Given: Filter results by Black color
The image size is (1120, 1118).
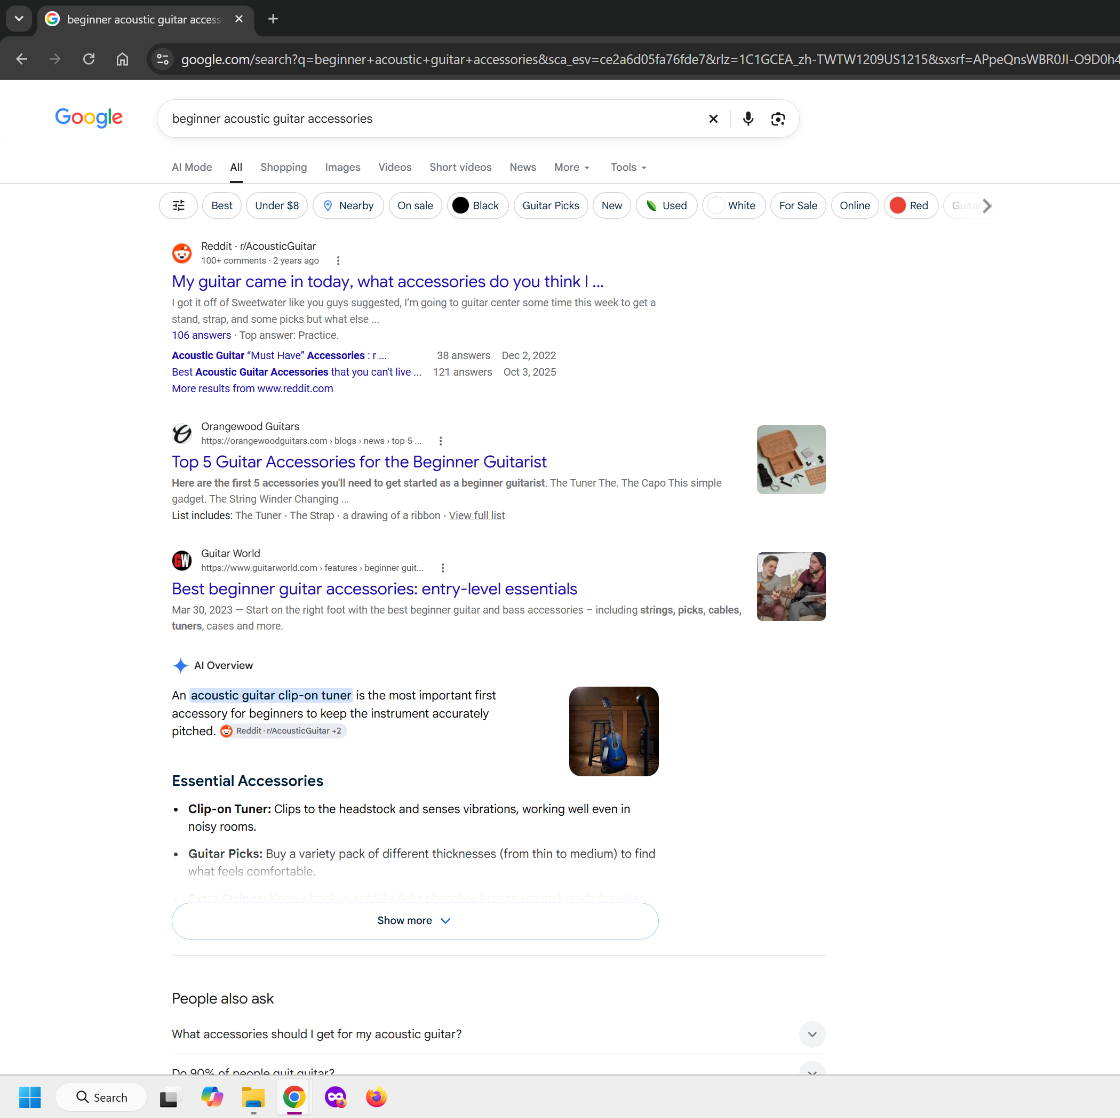Looking at the screenshot, I should pyautogui.click(x=478, y=206).
